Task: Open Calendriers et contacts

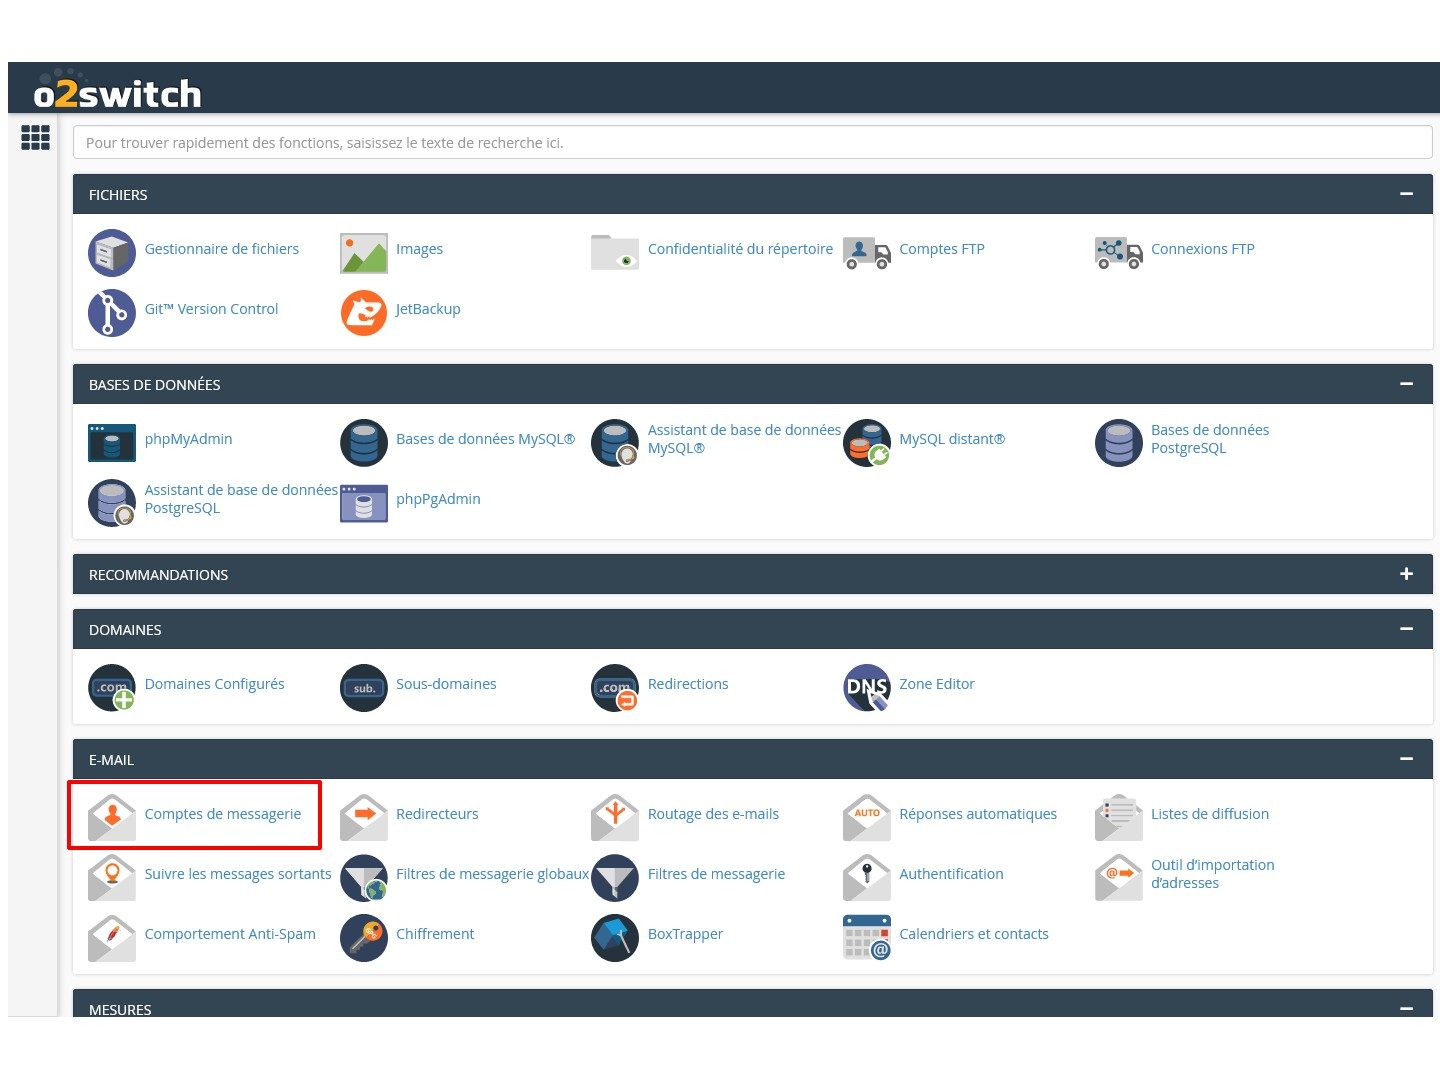Action: [x=974, y=934]
